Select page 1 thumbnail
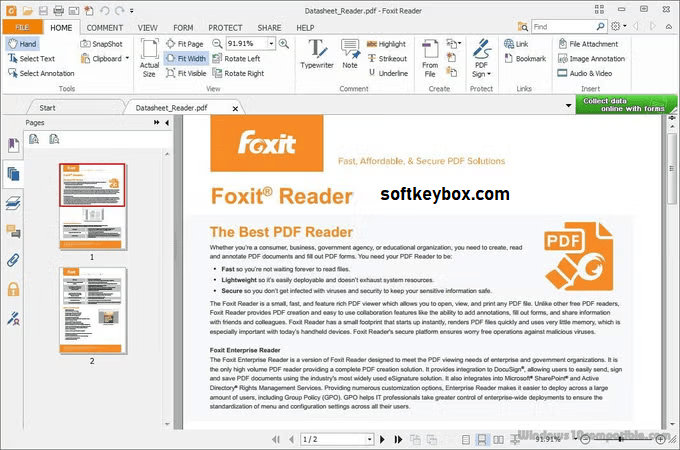Viewport: 680px width, 450px height. (92, 207)
